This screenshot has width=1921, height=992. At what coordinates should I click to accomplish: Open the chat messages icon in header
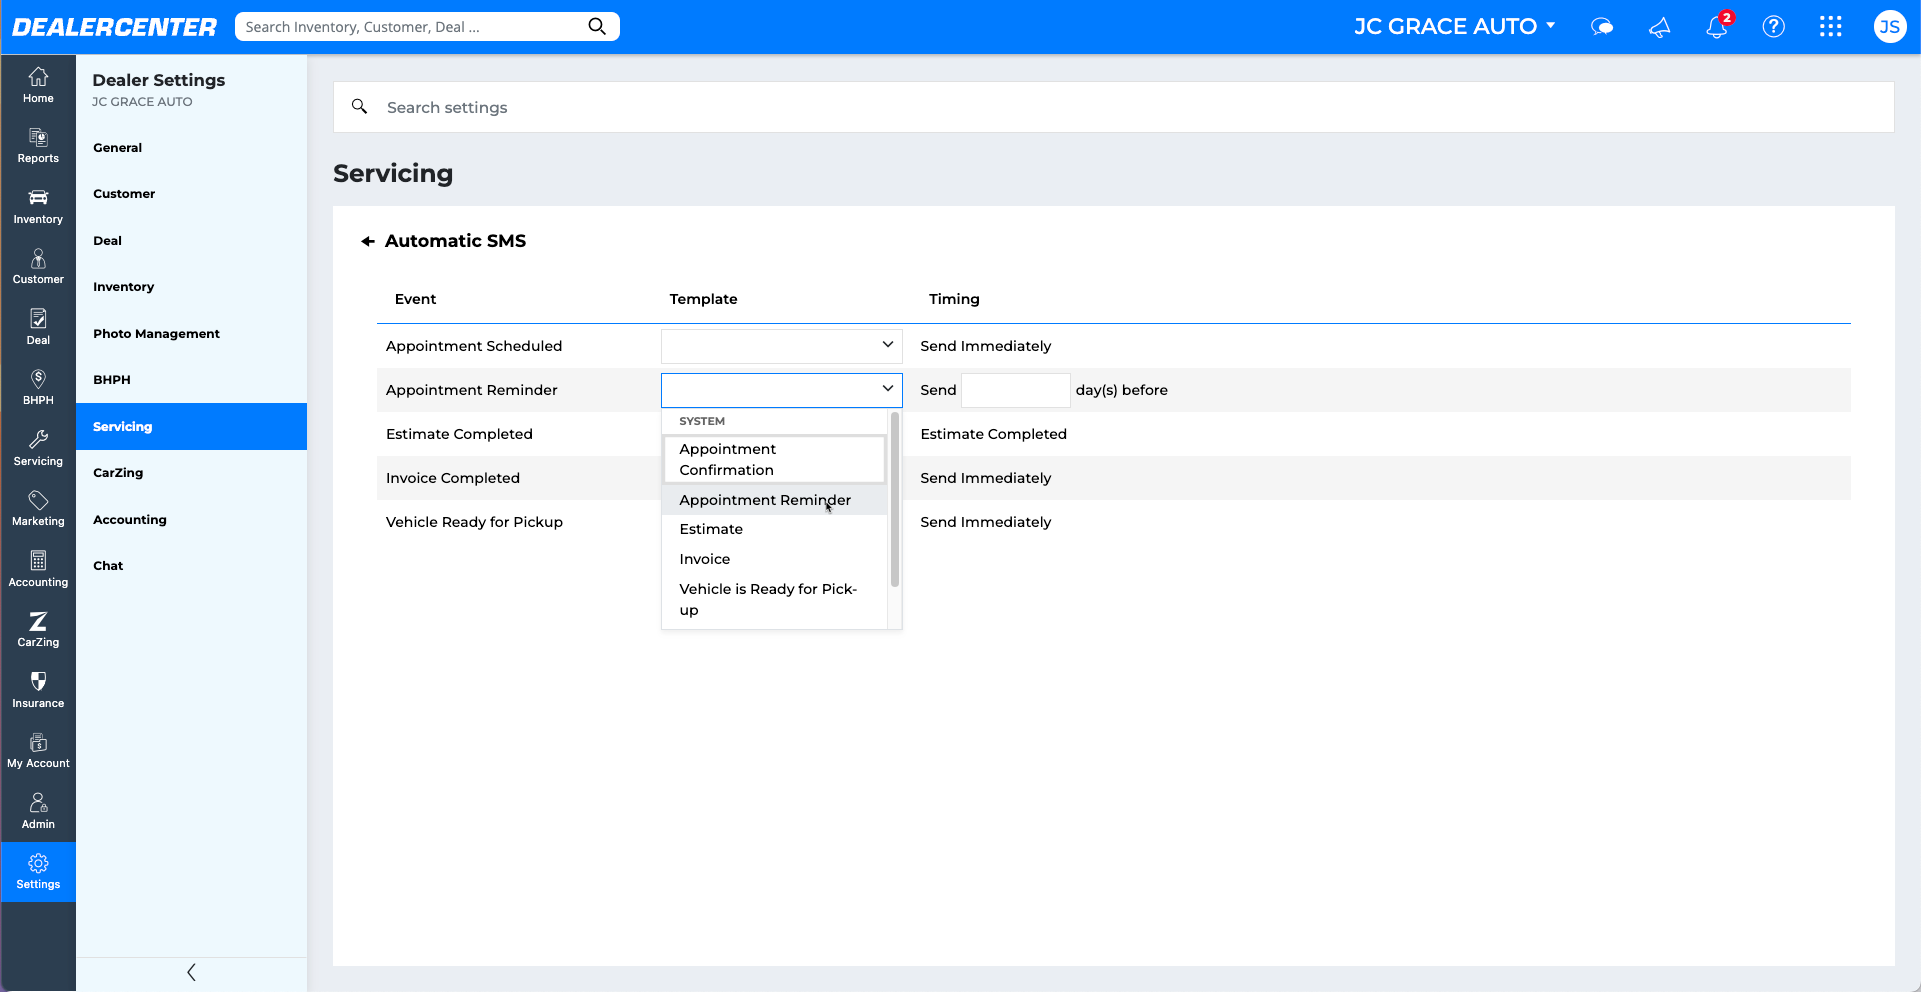pos(1602,27)
